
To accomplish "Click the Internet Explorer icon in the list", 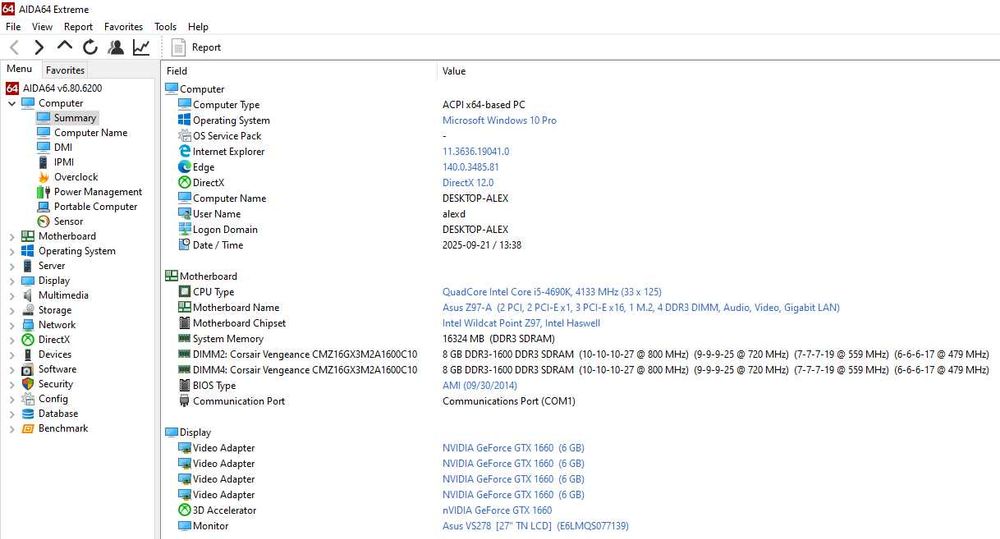I will [184, 151].
